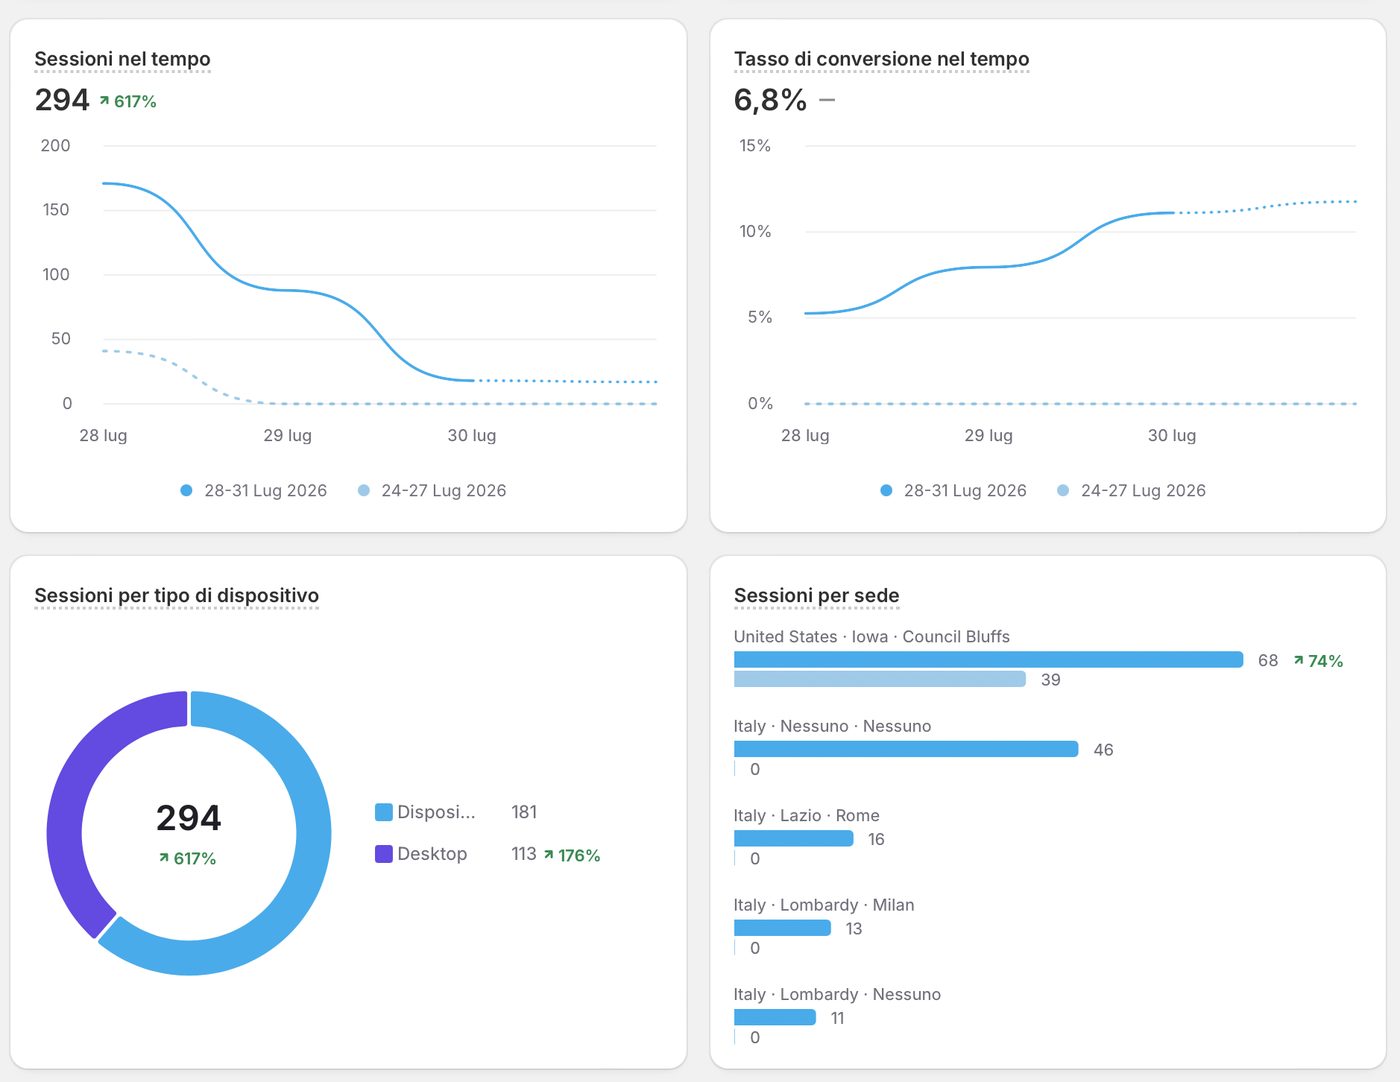This screenshot has width=1400, height=1082.
Task: Click the 294 number in the donut center
Action: pyautogui.click(x=189, y=818)
